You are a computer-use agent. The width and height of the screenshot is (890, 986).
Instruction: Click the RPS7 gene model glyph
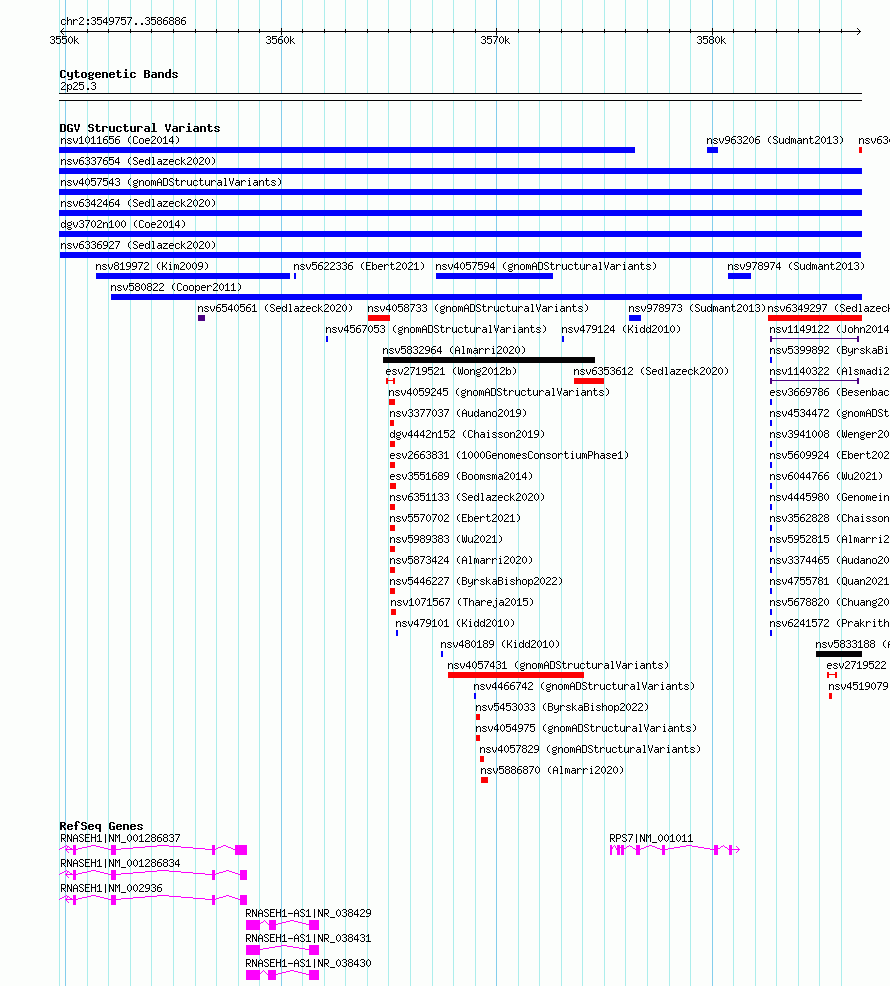tap(674, 850)
